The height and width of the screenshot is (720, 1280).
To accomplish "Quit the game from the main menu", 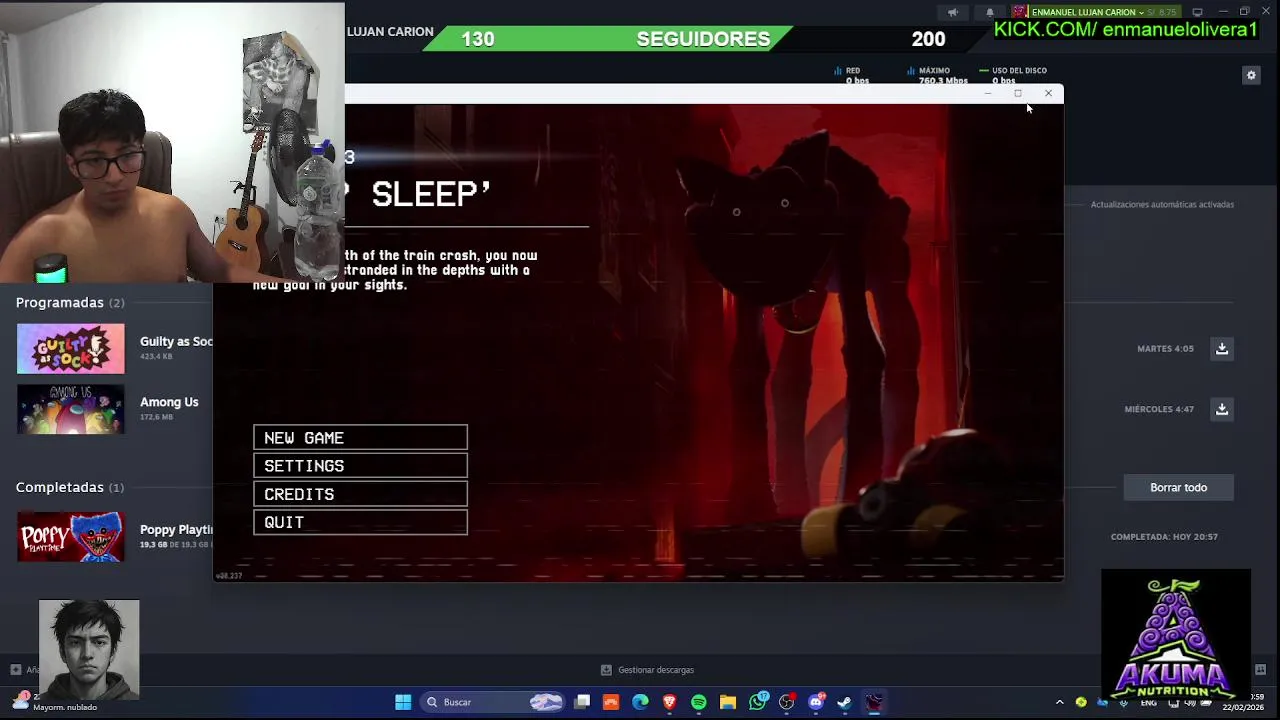I will [x=360, y=522].
